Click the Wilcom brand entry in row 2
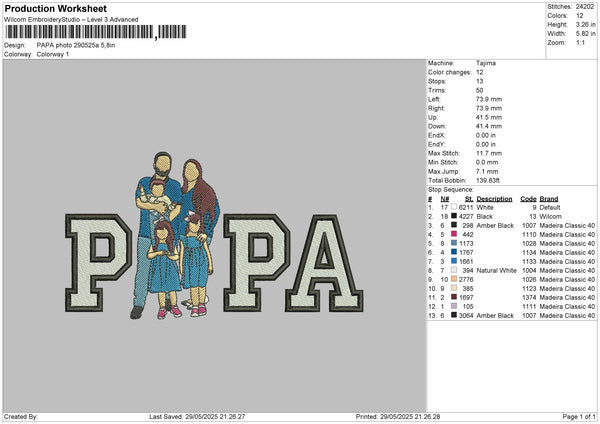This screenshot has height=424, width=600. tap(550, 216)
